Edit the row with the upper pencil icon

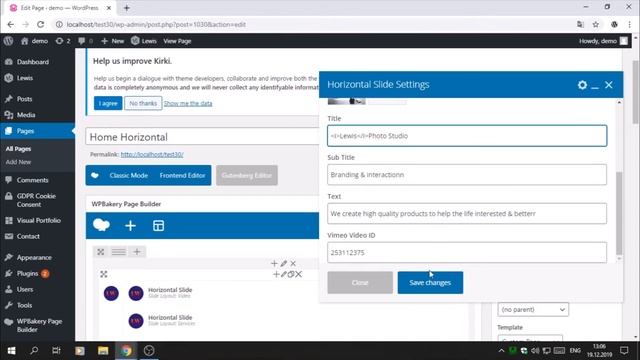[284, 264]
